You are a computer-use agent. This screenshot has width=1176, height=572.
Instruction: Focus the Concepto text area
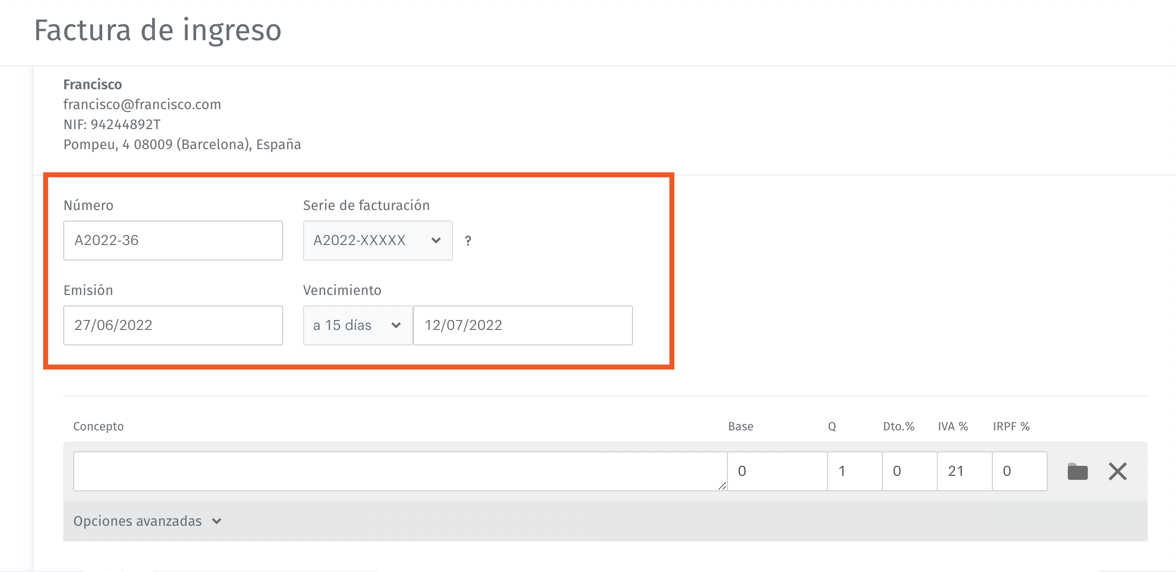pos(400,471)
